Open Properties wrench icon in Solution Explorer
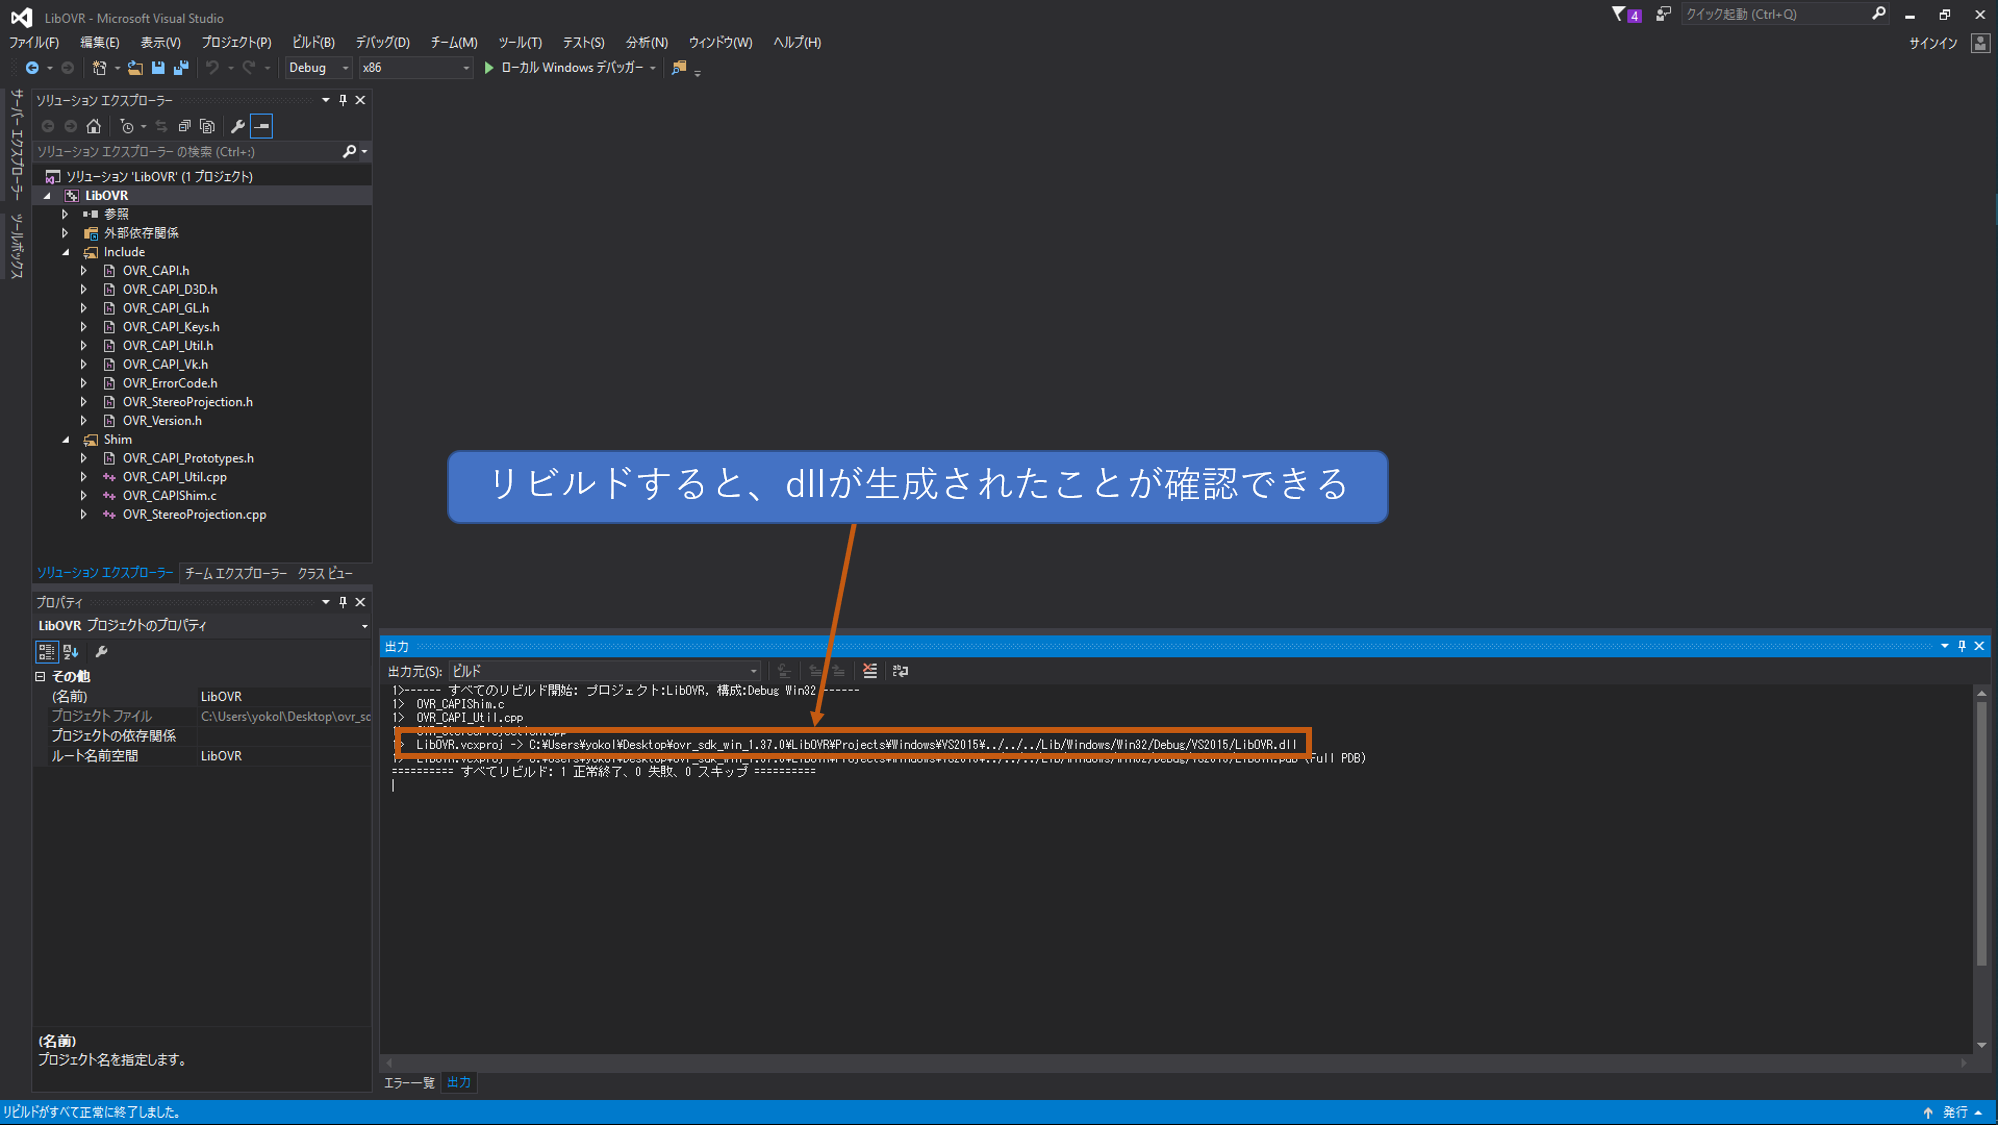The image size is (1998, 1125). coord(237,126)
